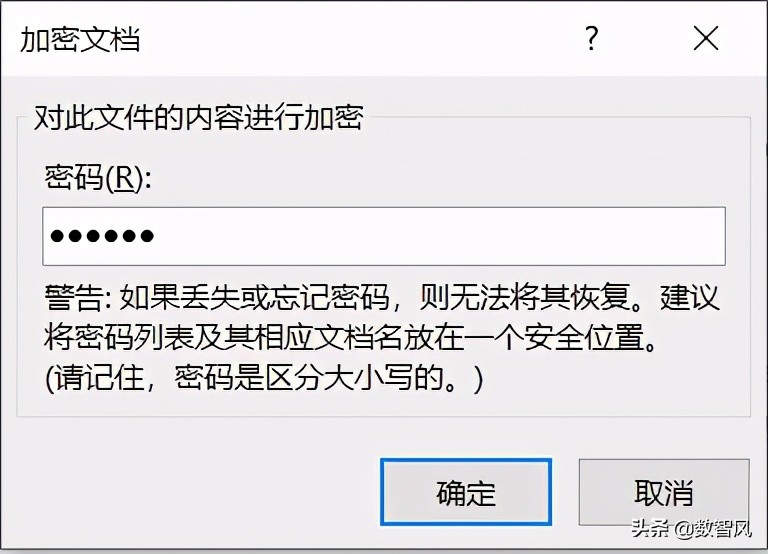The height and width of the screenshot is (554, 768).
Task: Click 建议 at the end of the first warning line
Action: (690, 297)
